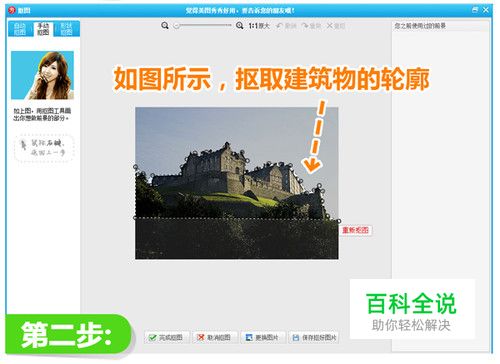Switch to the 自动抠图 auto cutout tab
This screenshot has width=500, height=364.
point(20,29)
